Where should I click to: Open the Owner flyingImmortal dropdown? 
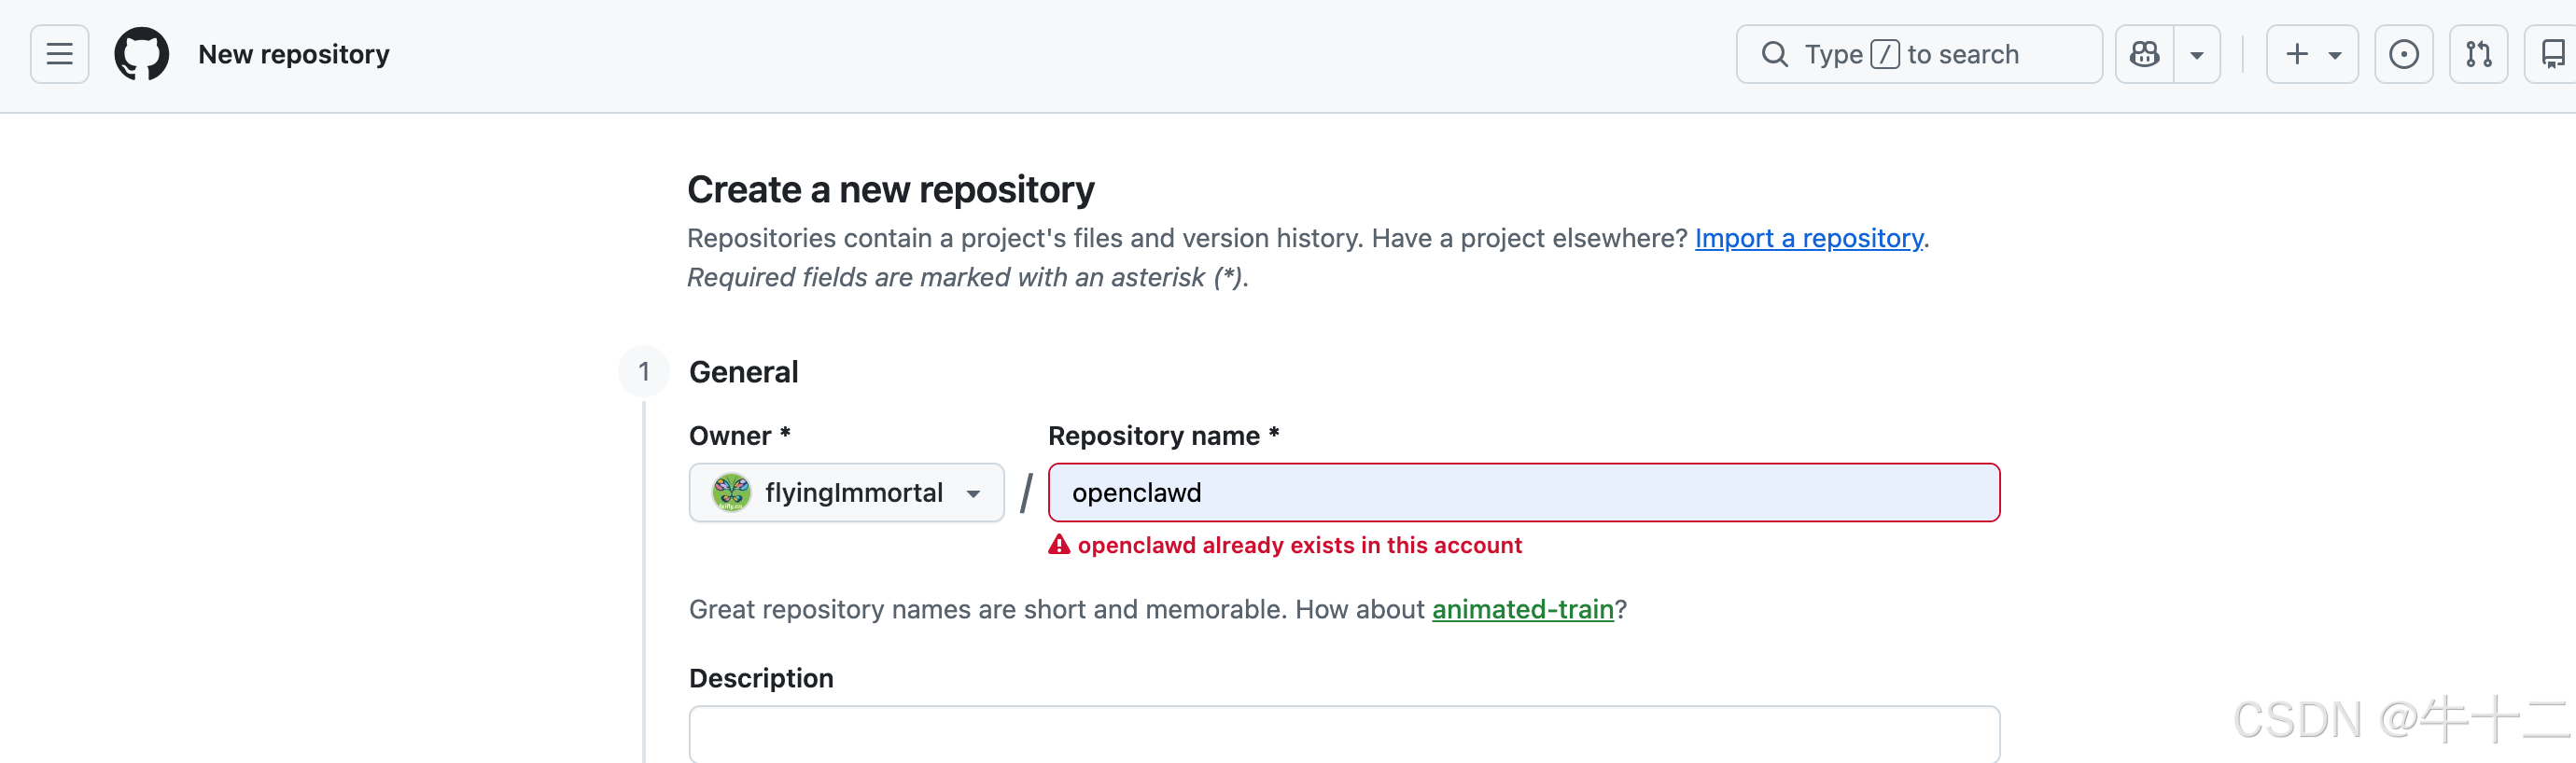(846, 492)
